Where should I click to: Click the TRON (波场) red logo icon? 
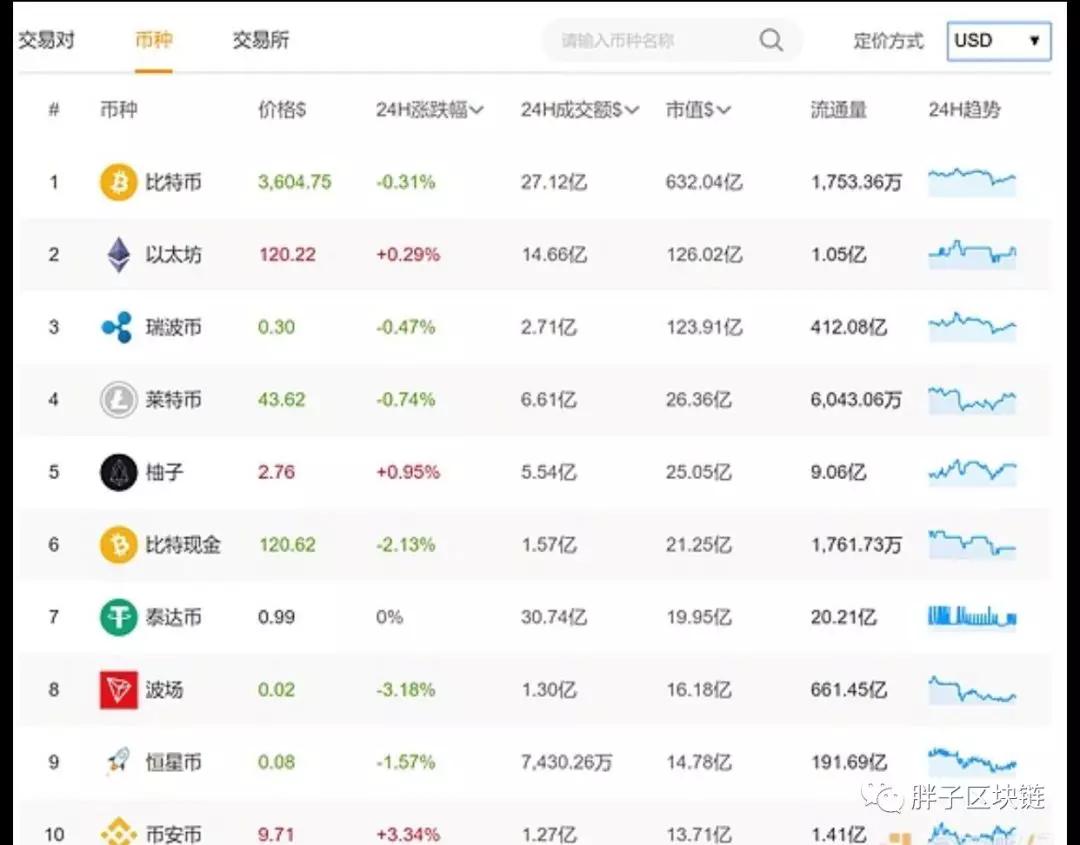(x=118, y=689)
